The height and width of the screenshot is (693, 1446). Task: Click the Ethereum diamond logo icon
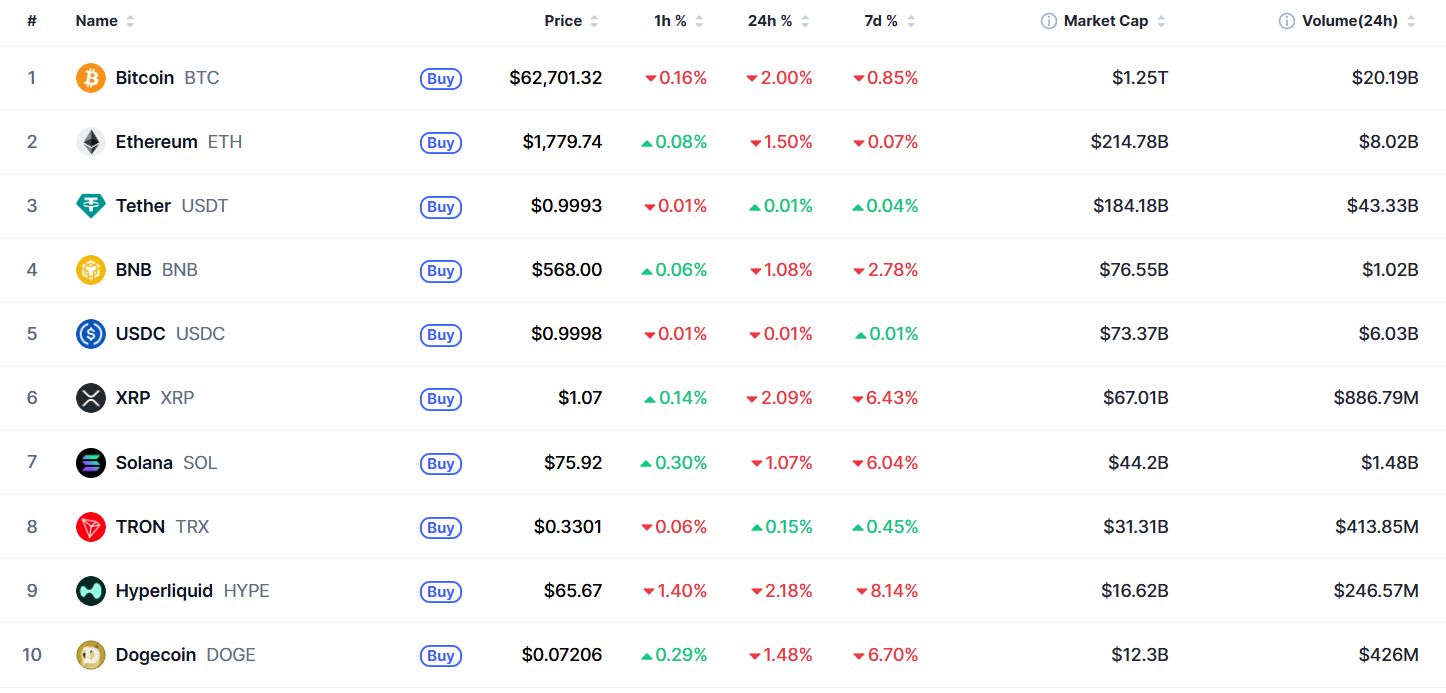click(x=91, y=142)
